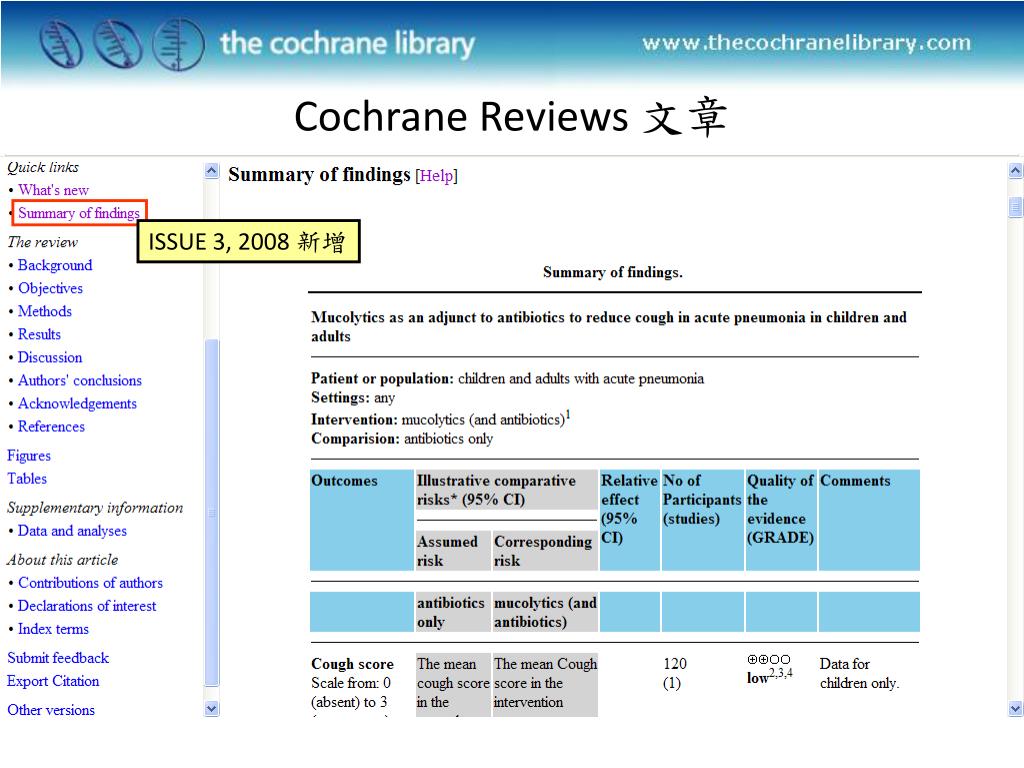Screen dimensions: 1024x768
Task: Click the 'About this article' sidebar heading
Action: click(x=63, y=560)
